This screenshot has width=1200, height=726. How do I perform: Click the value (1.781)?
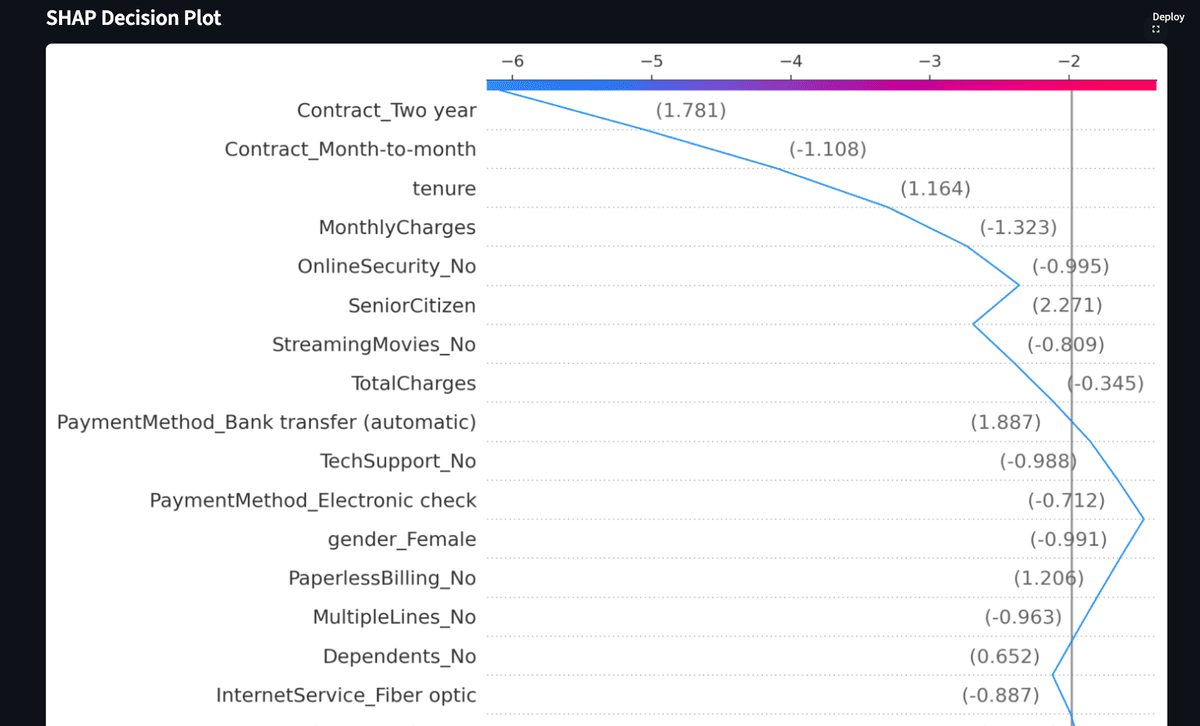[x=691, y=110]
